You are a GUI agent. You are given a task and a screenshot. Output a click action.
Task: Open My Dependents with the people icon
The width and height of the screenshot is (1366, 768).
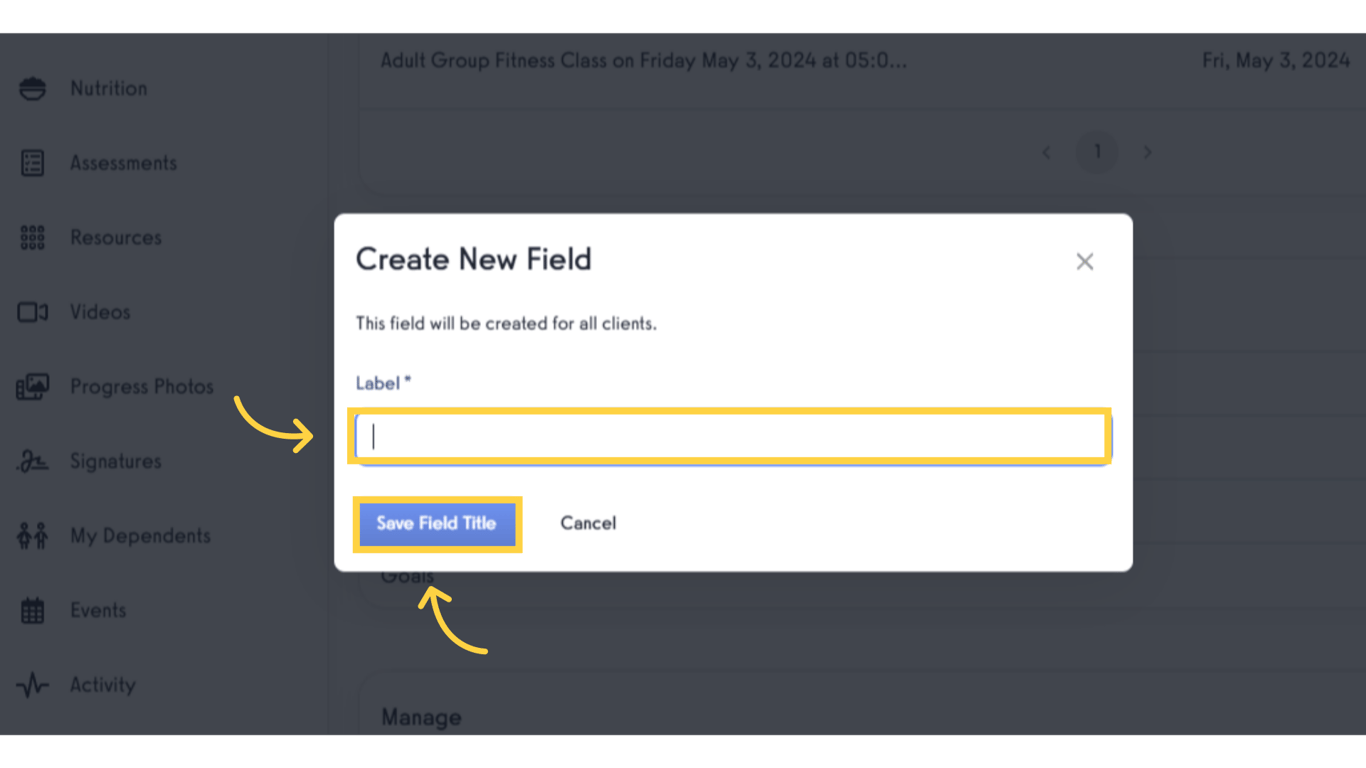point(32,535)
